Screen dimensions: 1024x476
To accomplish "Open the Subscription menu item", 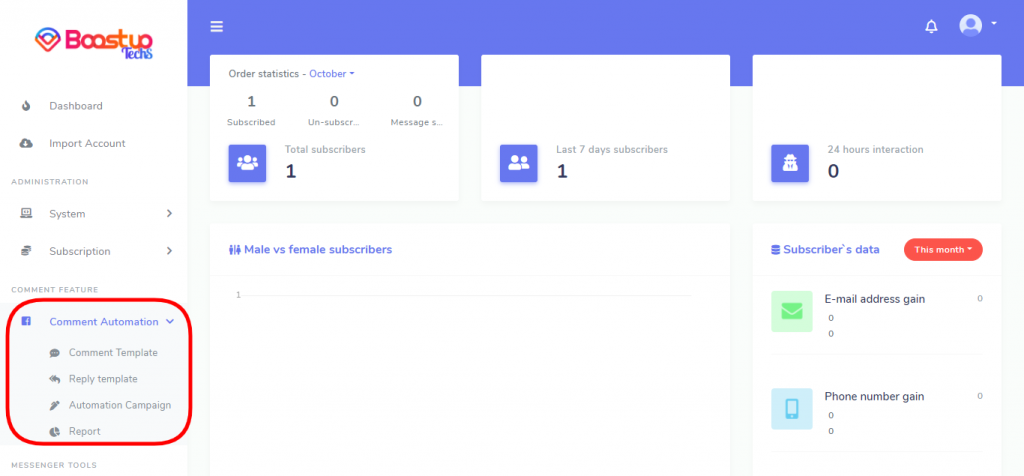I will coord(80,251).
